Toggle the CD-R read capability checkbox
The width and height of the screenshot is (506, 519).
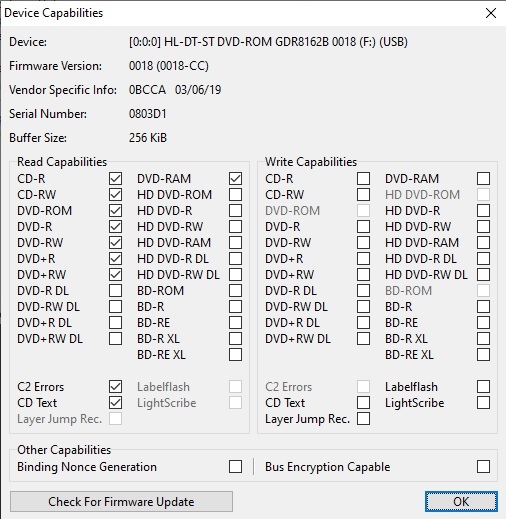point(115,178)
